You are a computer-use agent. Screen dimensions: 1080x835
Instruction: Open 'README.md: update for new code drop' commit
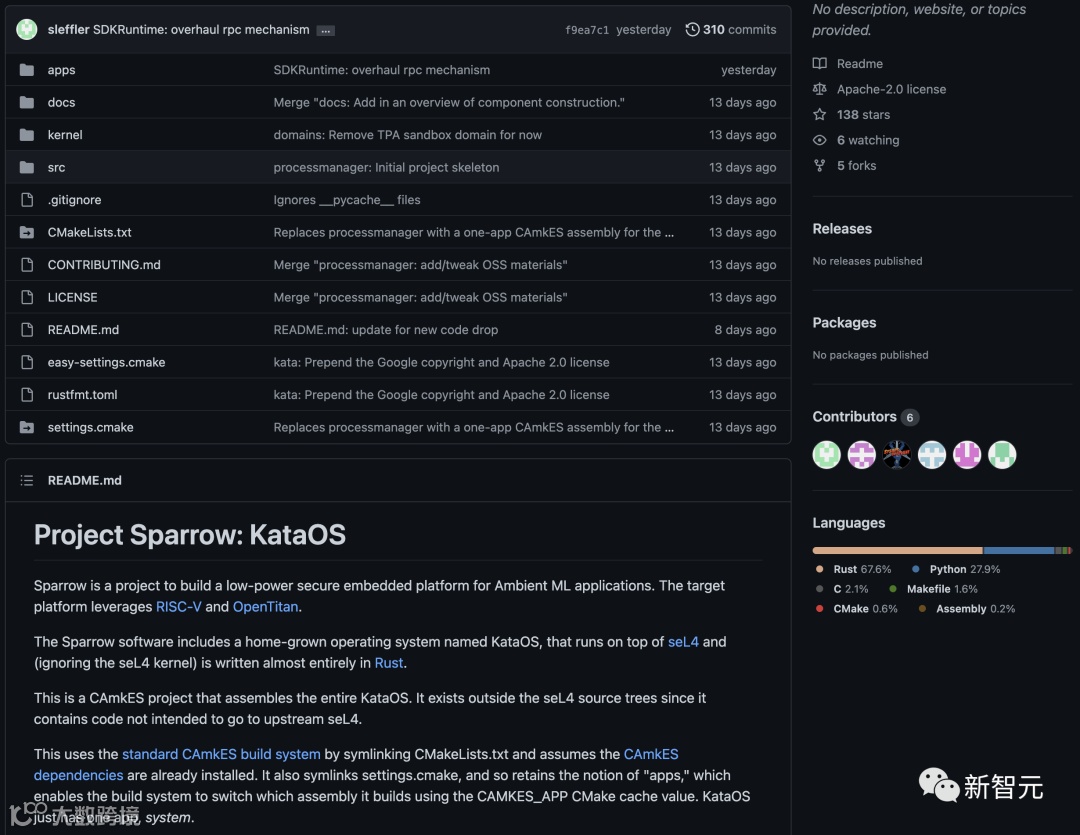point(386,329)
